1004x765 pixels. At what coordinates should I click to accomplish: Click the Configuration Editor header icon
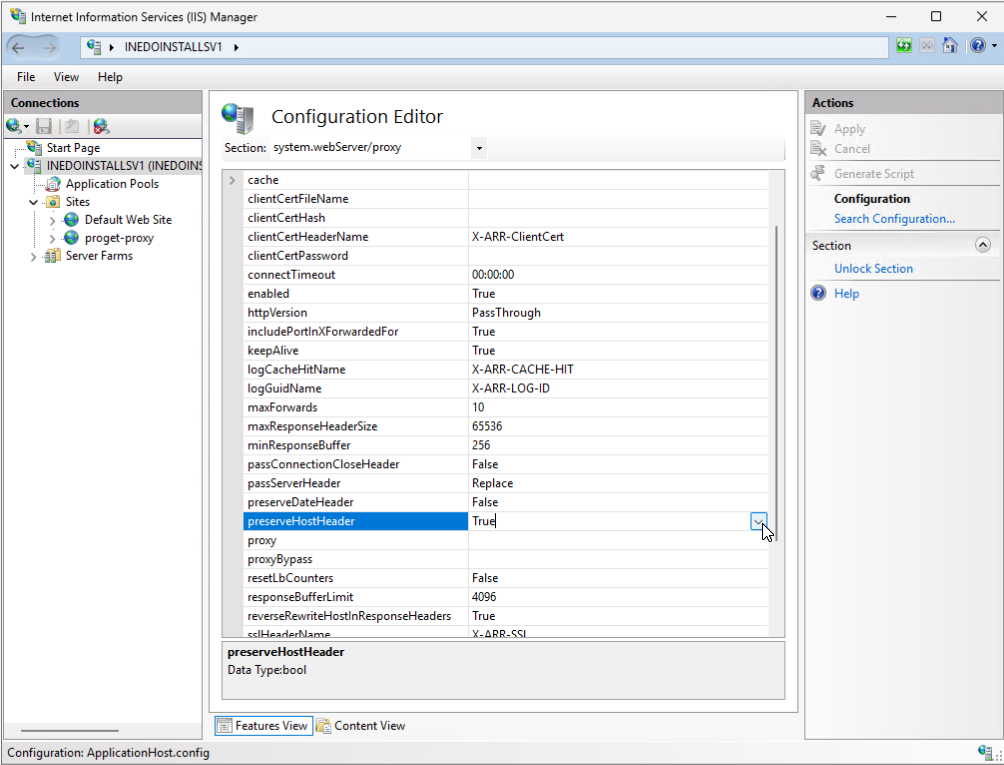pos(238,117)
